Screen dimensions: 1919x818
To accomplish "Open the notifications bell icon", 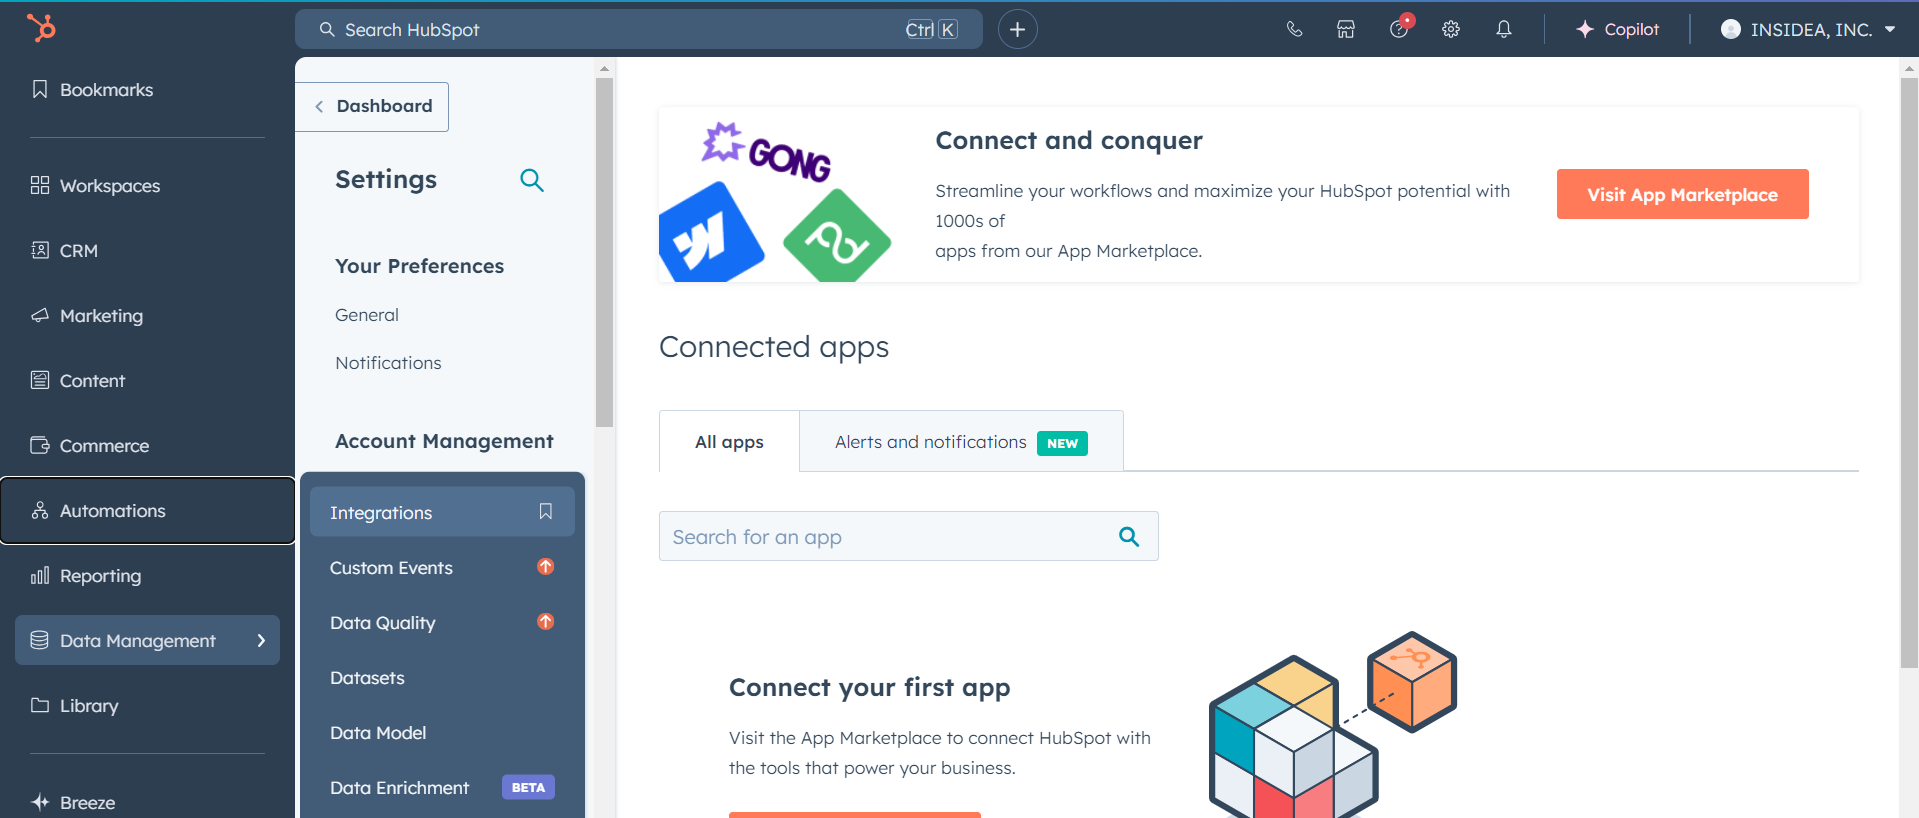I will [1503, 30].
